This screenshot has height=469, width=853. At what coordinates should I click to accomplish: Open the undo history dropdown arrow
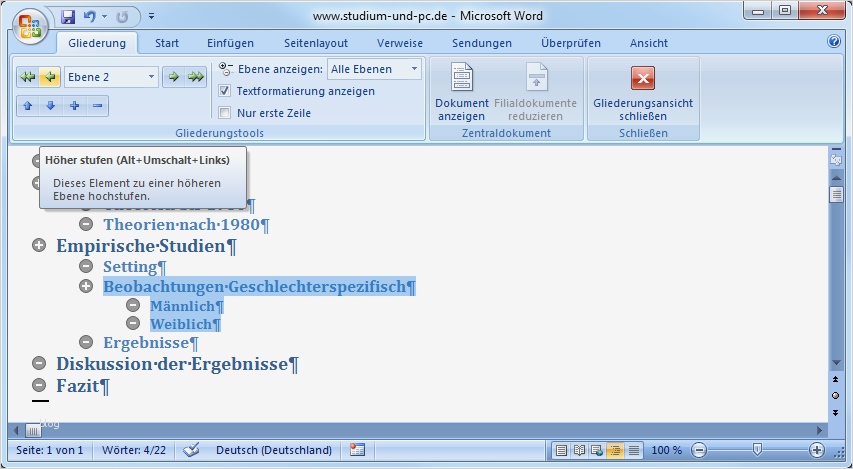coord(104,16)
